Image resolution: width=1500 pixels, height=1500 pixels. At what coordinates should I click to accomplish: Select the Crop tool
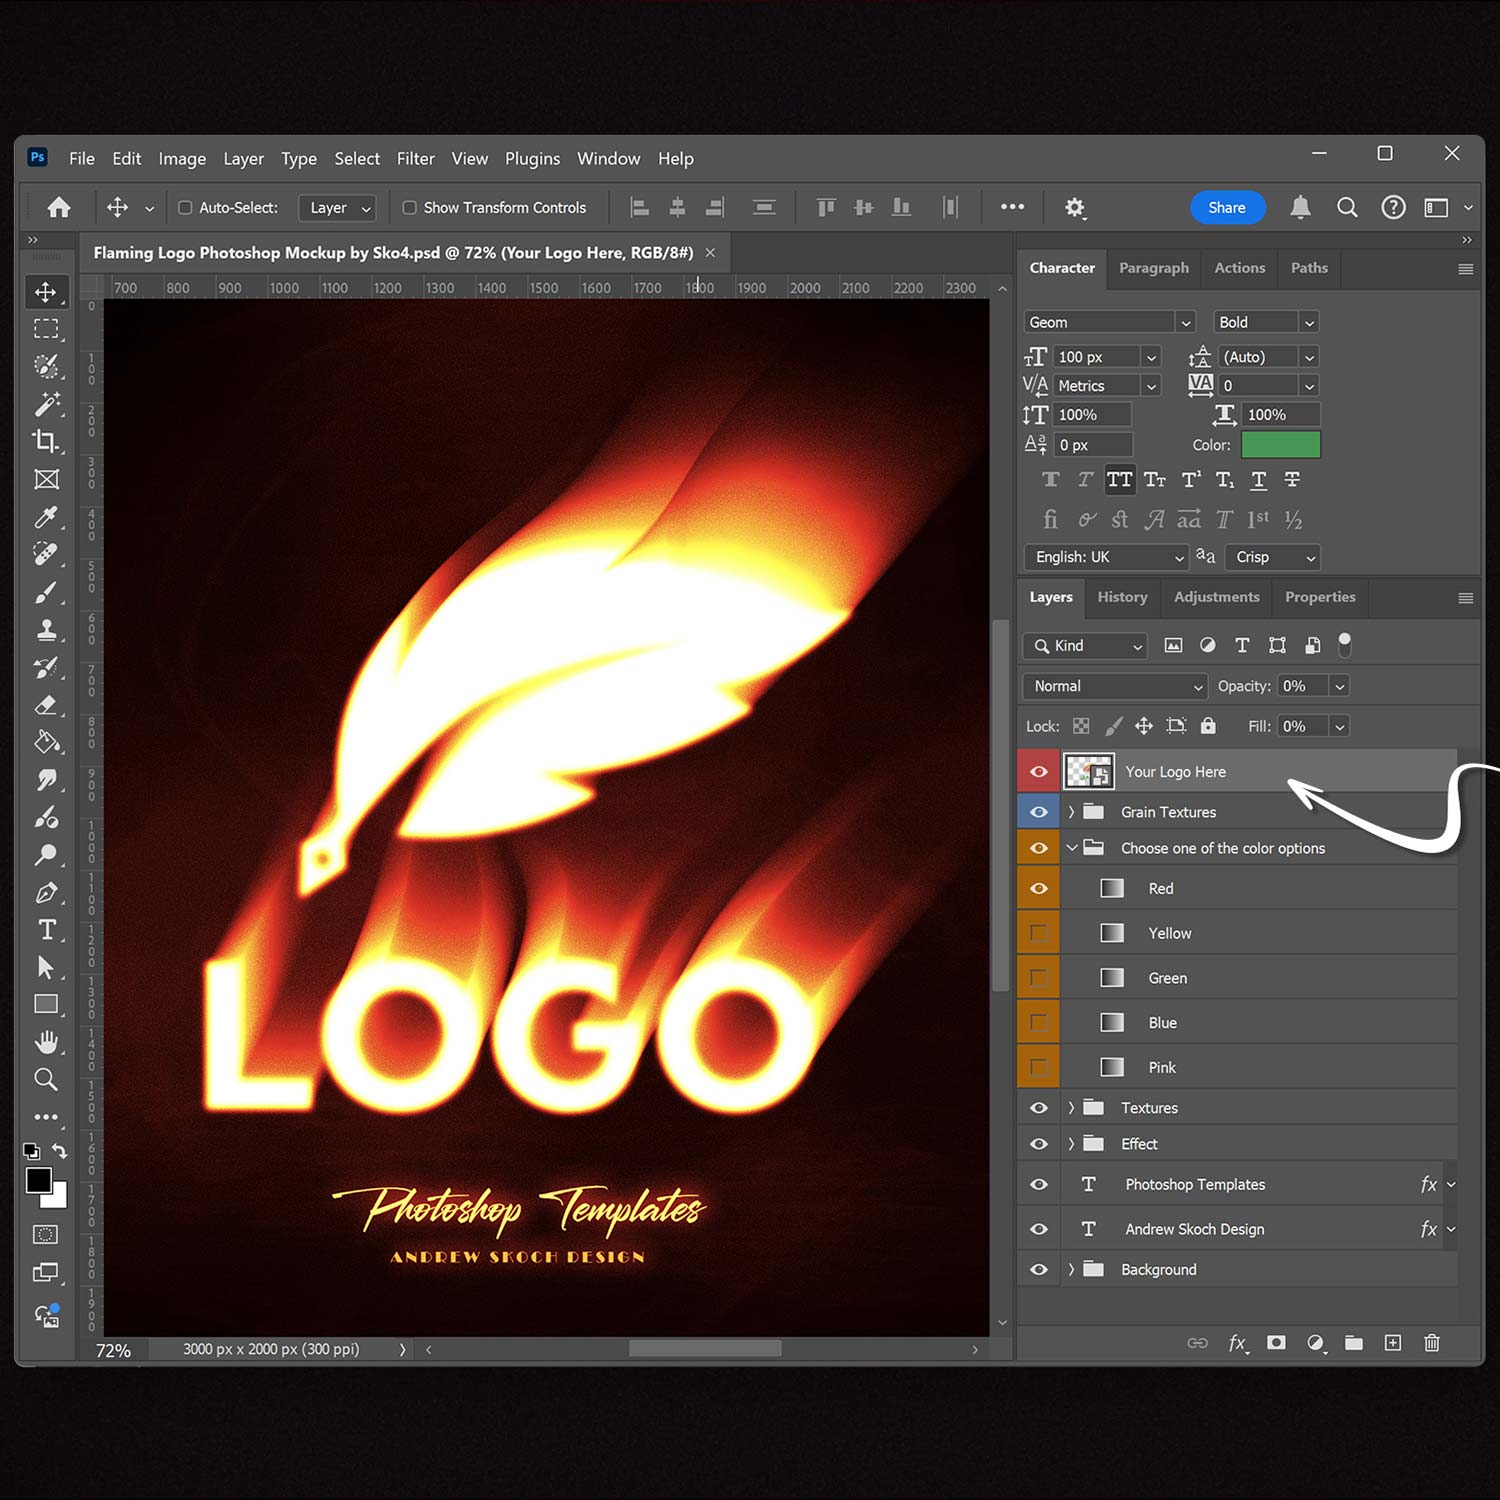pyautogui.click(x=46, y=441)
